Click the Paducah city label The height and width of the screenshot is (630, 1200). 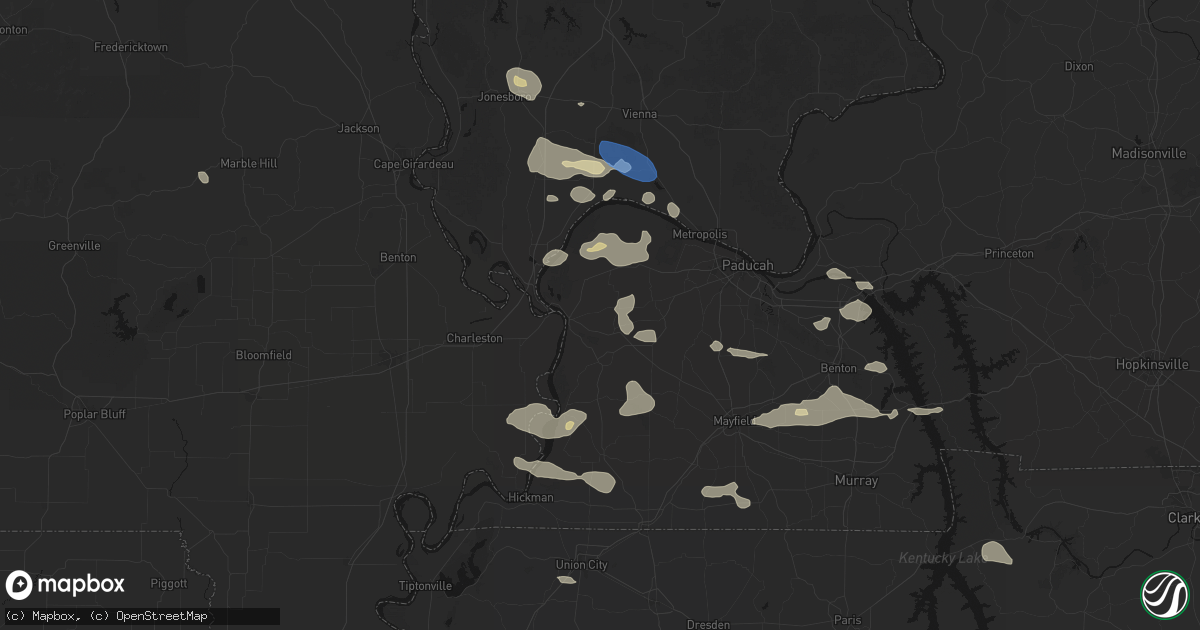point(748,265)
